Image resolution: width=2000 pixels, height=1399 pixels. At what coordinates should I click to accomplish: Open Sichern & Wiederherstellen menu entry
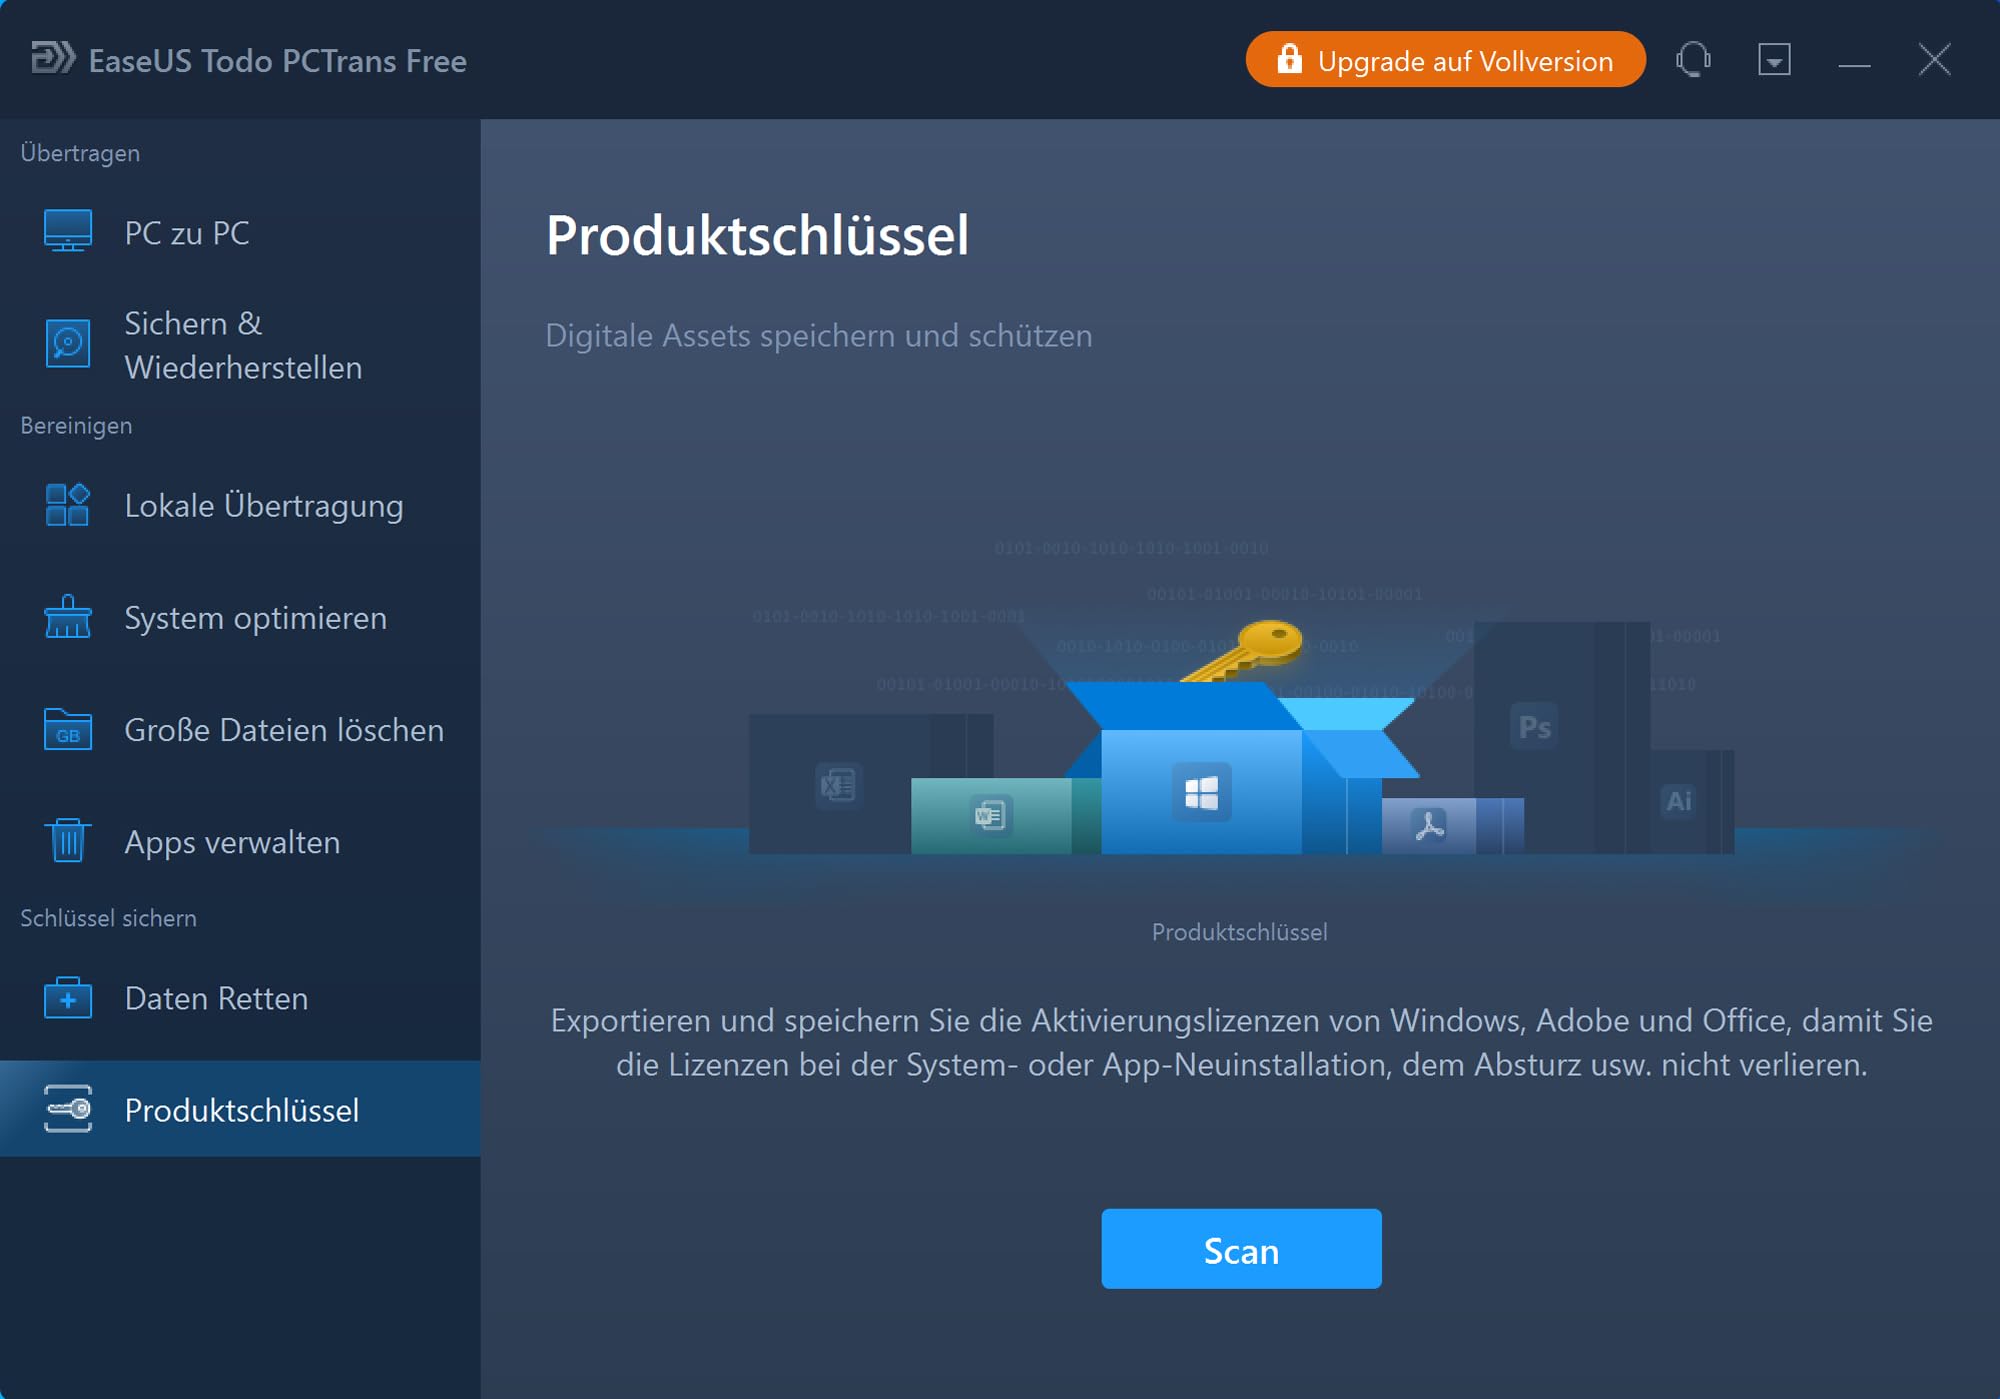tap(240, 344)
